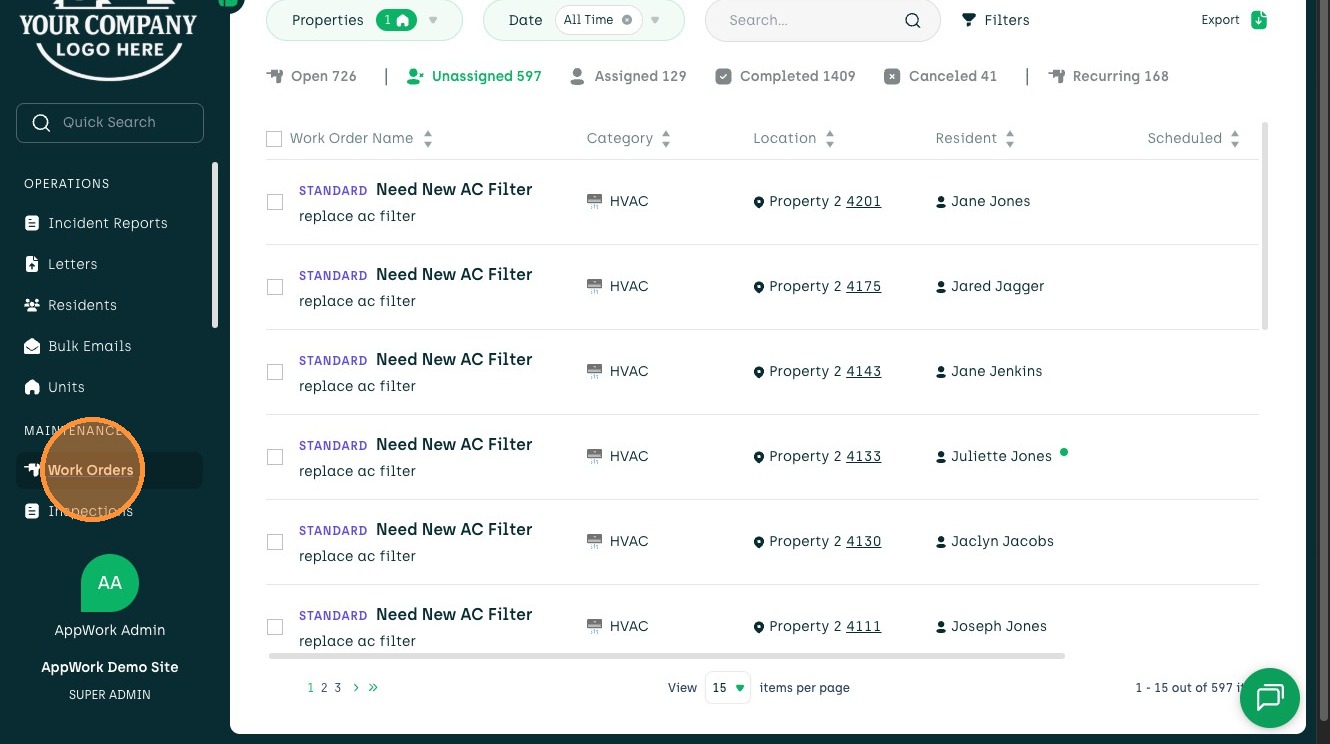Click the horizontal scrollbar below the table
This screenshot has height=744, width=1330.
(x=666, y=656)
